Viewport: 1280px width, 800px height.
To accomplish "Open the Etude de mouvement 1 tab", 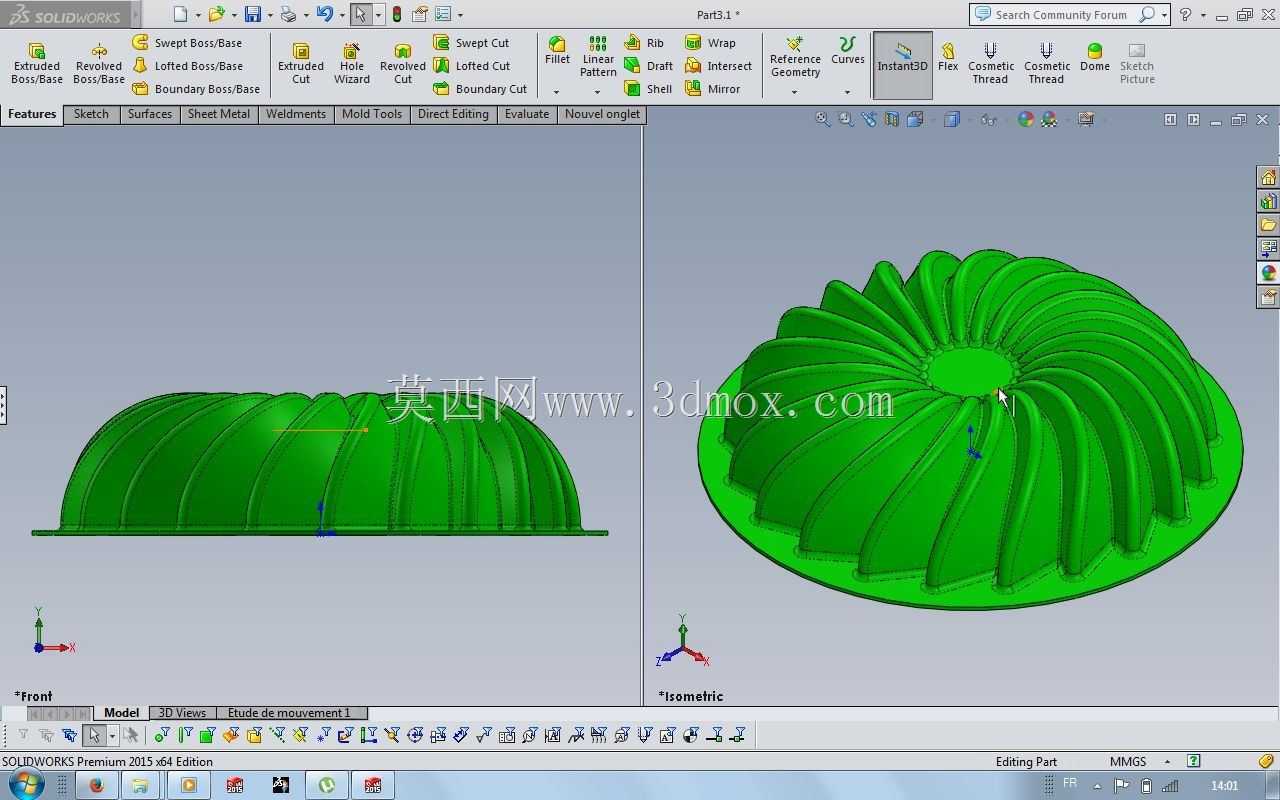I will 289,713.
